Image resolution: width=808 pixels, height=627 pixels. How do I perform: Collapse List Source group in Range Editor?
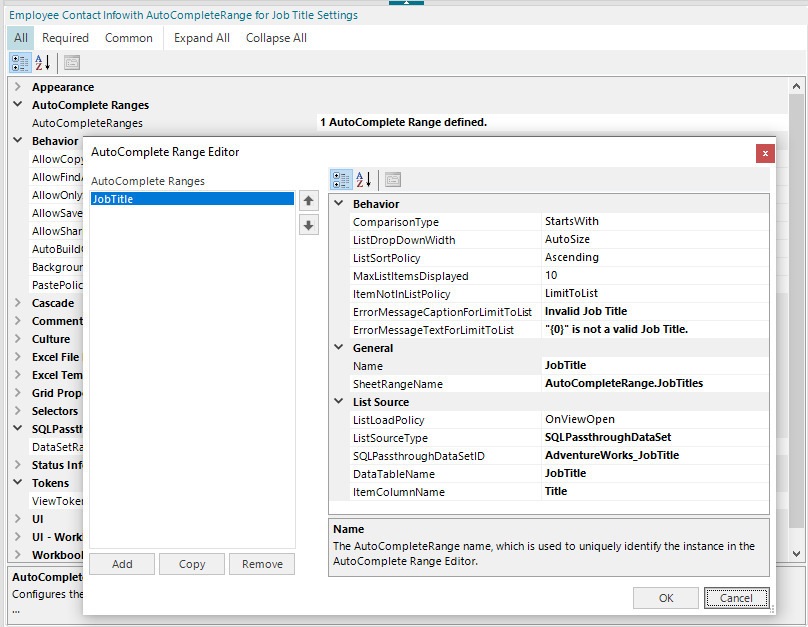339,401
